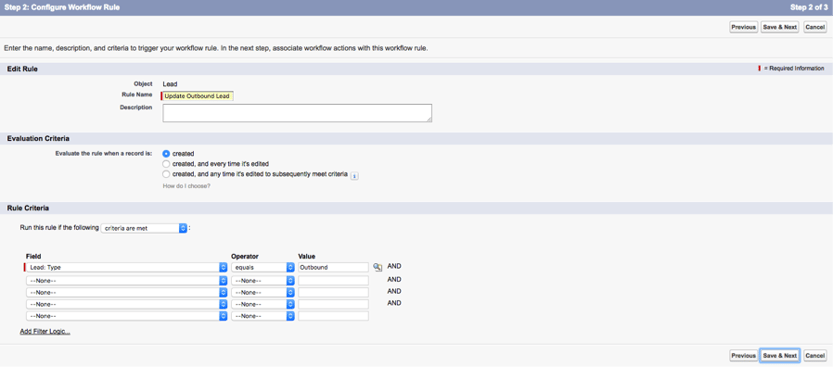Click inside the Description text area
833x367 pixels.
coord(297,113)
